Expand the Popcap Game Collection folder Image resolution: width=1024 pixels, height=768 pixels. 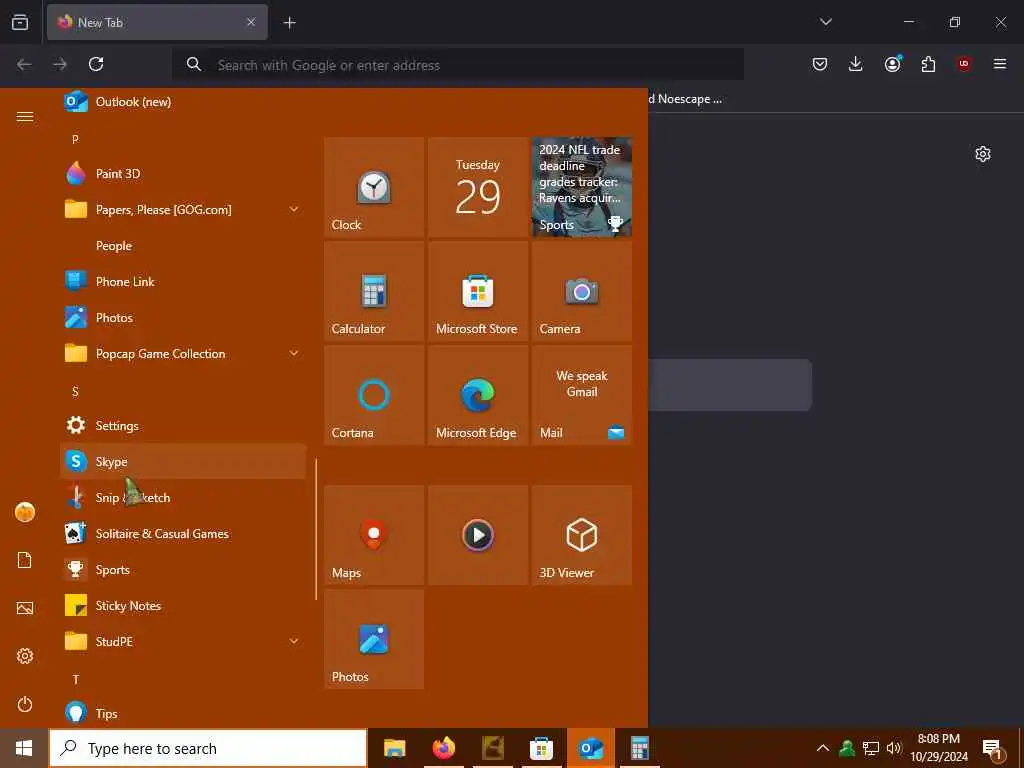183,353
